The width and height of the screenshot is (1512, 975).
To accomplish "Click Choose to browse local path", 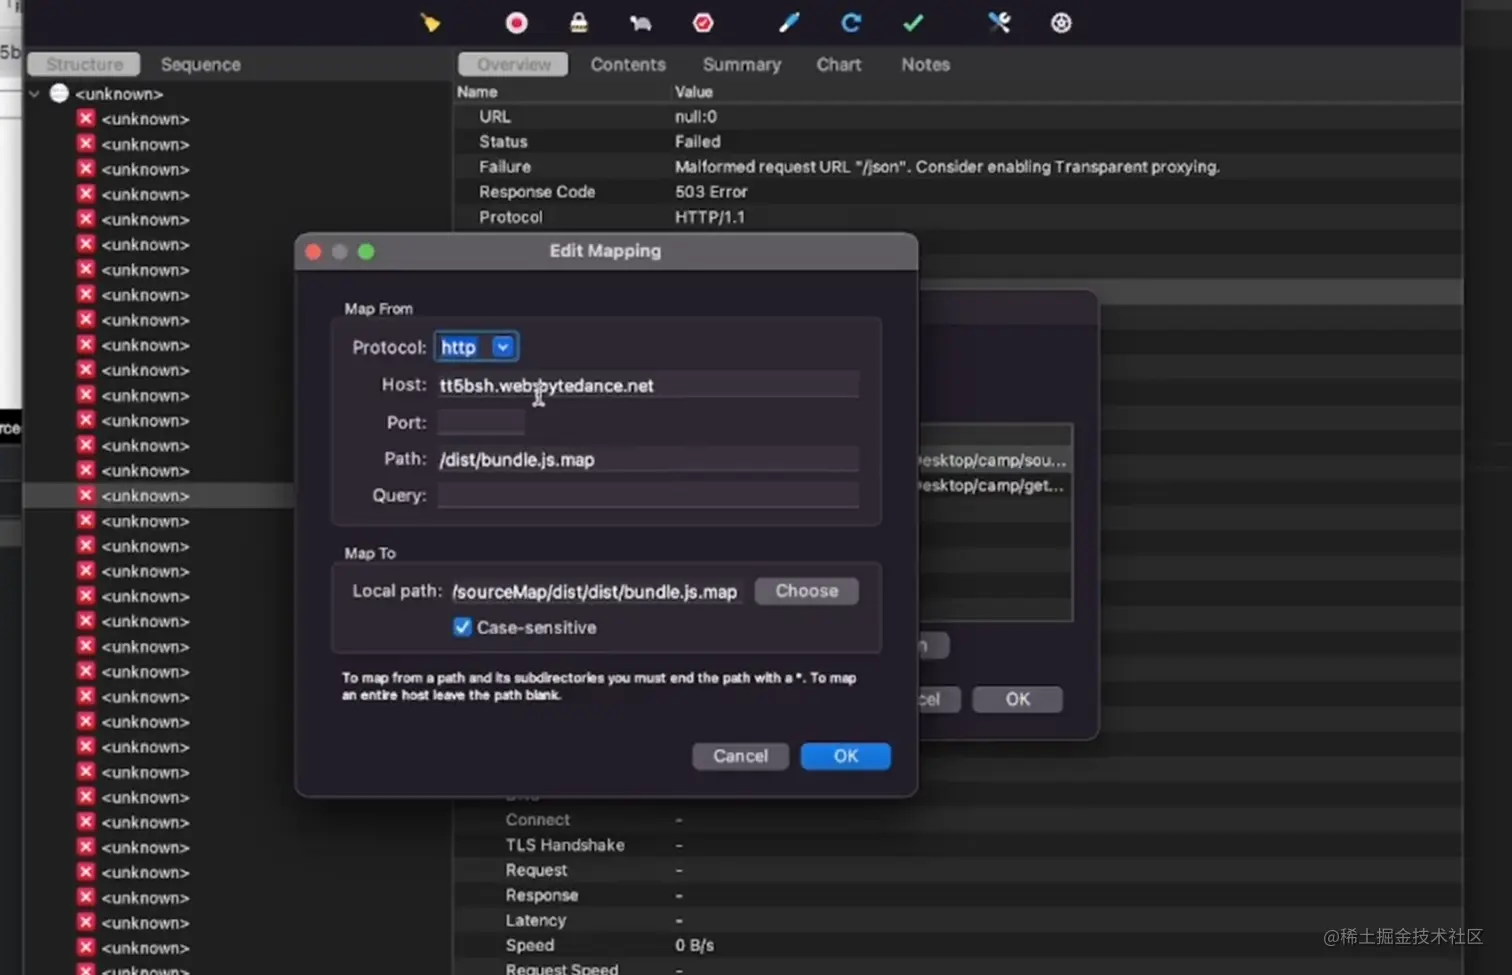I will [x=807, y=591].
